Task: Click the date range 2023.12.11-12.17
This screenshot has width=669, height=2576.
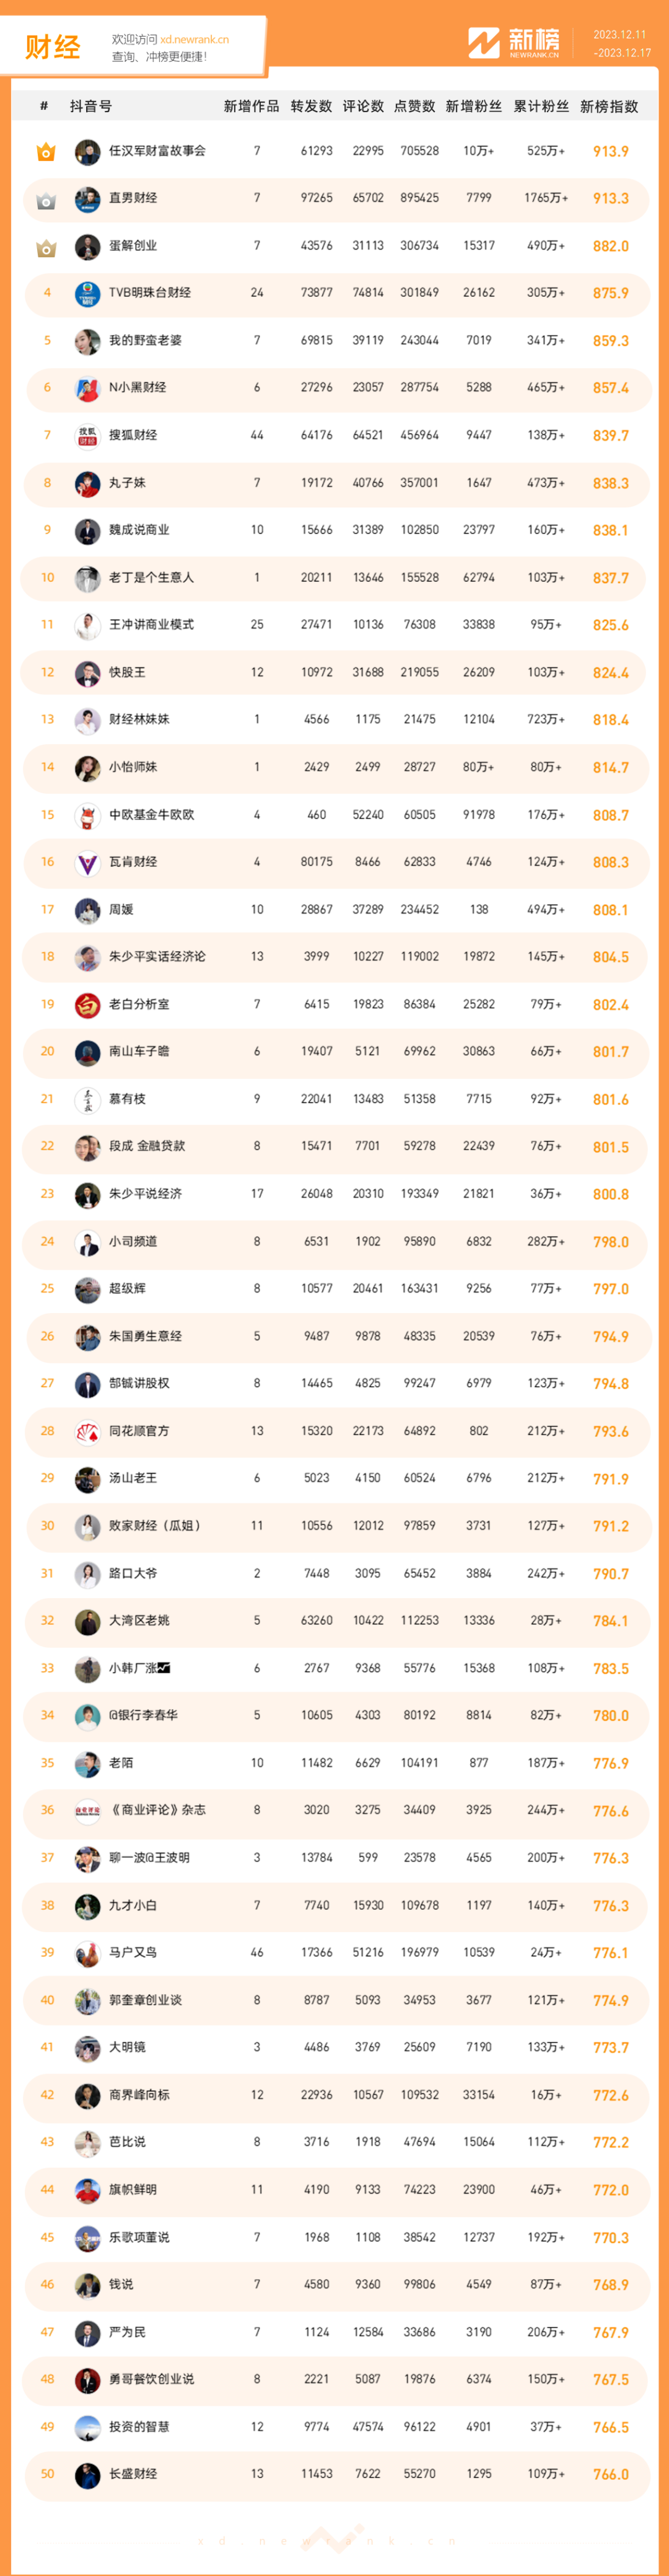Action: [621, 44]
